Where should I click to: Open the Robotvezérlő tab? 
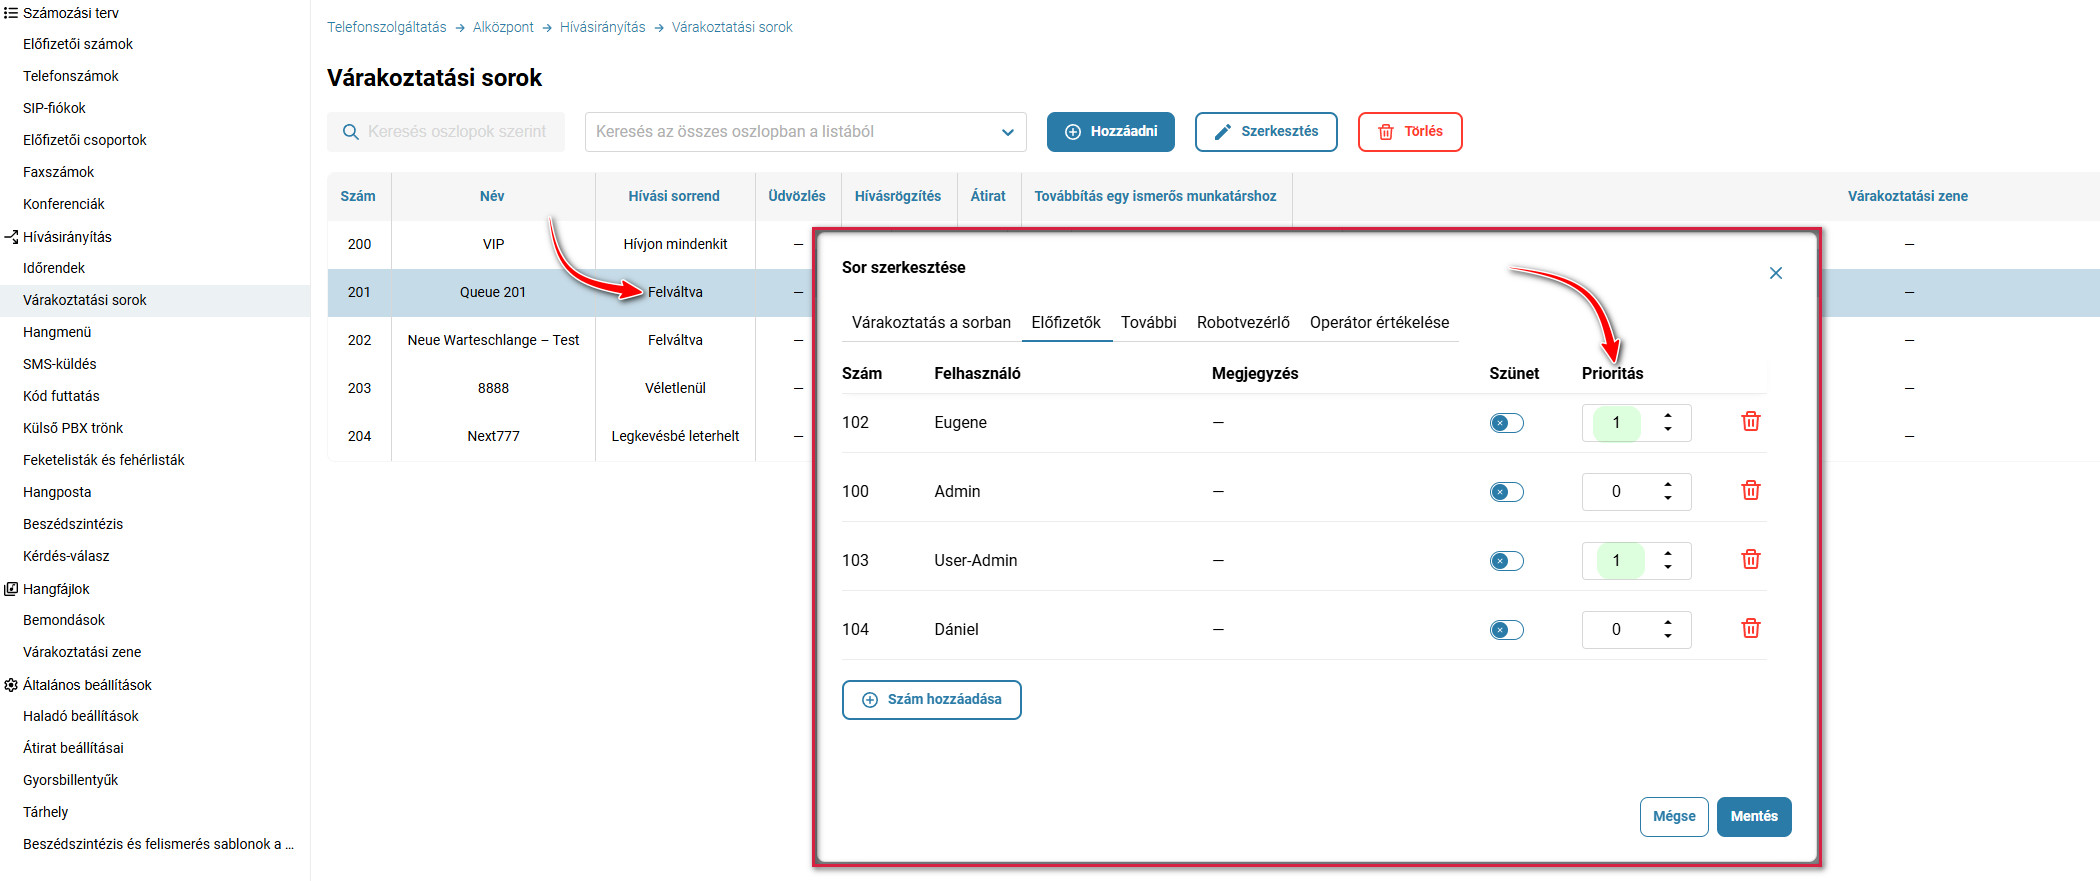point(1243,322)
